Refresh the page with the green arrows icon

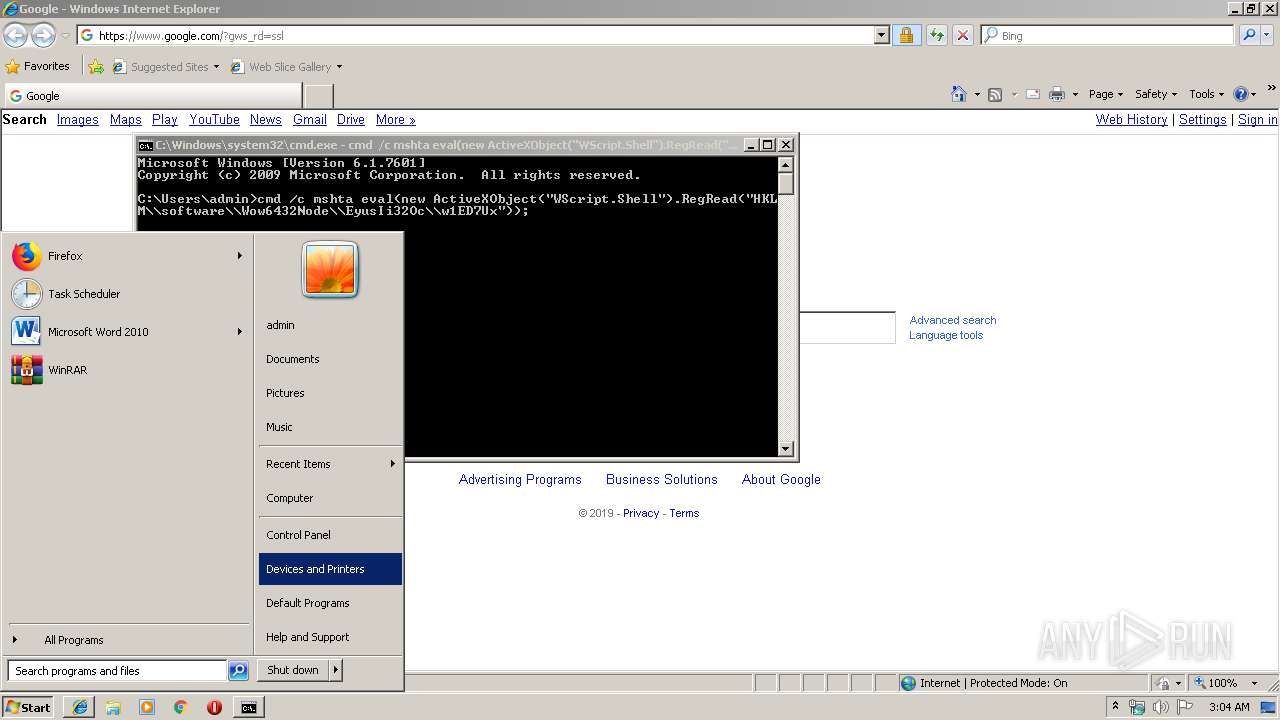click(936, 36)
